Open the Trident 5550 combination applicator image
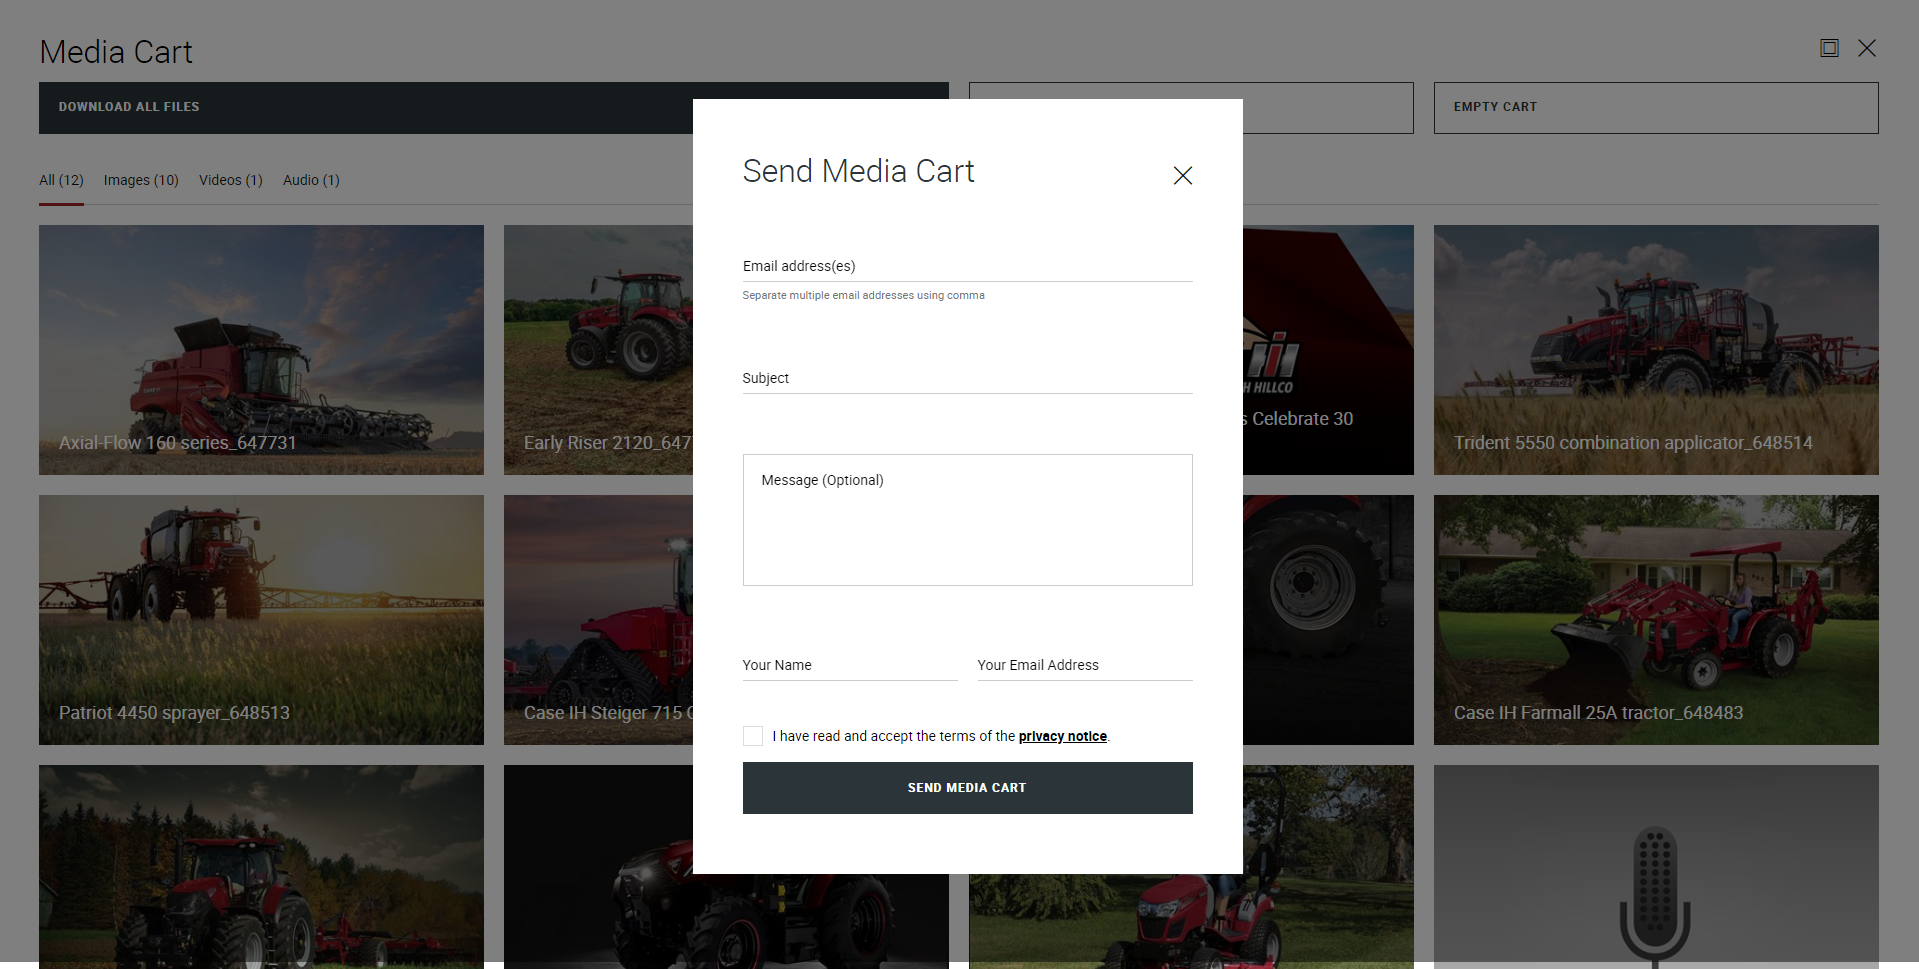Viewport: 1919px width, 969px height. click(x=1656, y=349)
